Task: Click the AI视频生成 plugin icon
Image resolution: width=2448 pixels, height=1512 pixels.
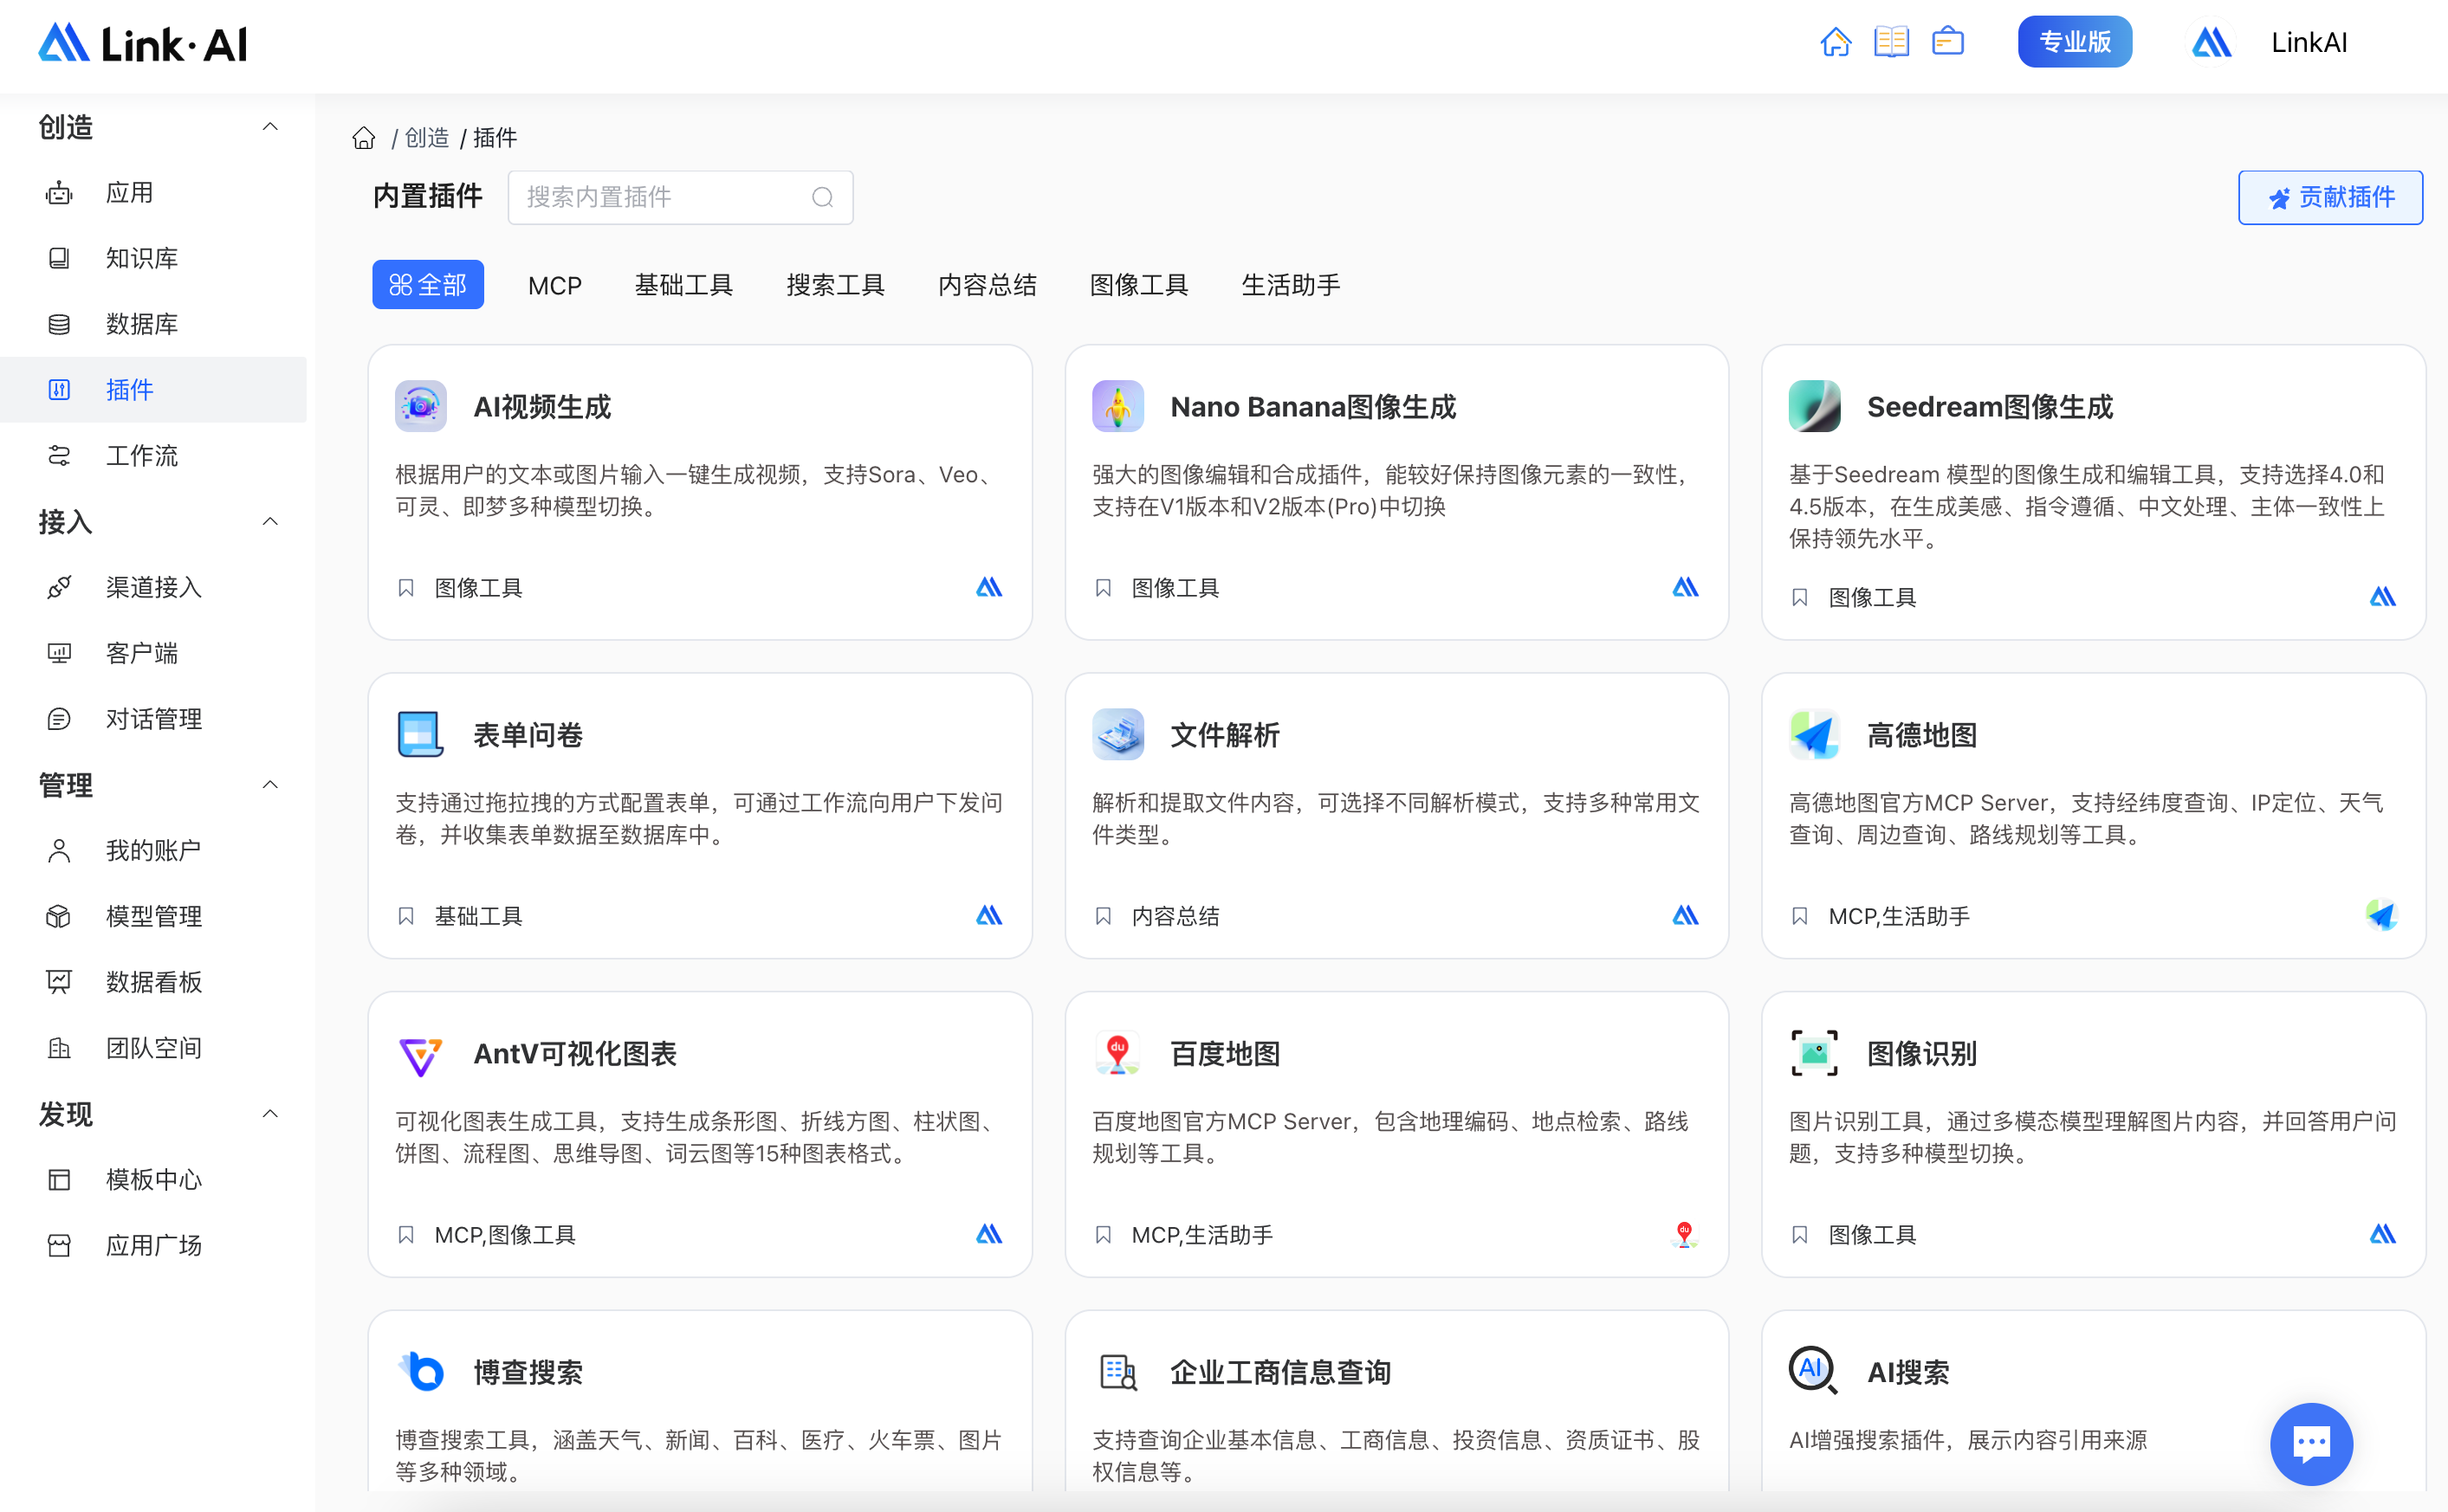Action: pos(420,406)
